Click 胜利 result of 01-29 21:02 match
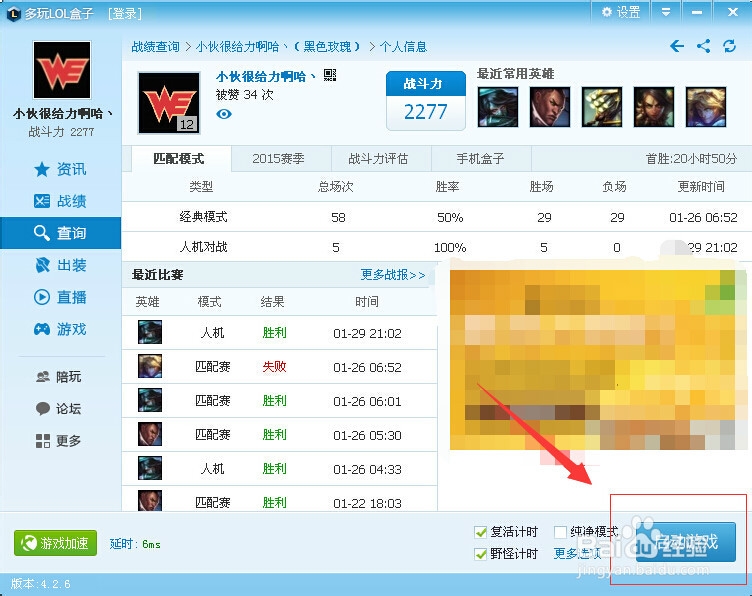Screen dimensions: 752x596 pyautogui.click(x=274, y=333)
